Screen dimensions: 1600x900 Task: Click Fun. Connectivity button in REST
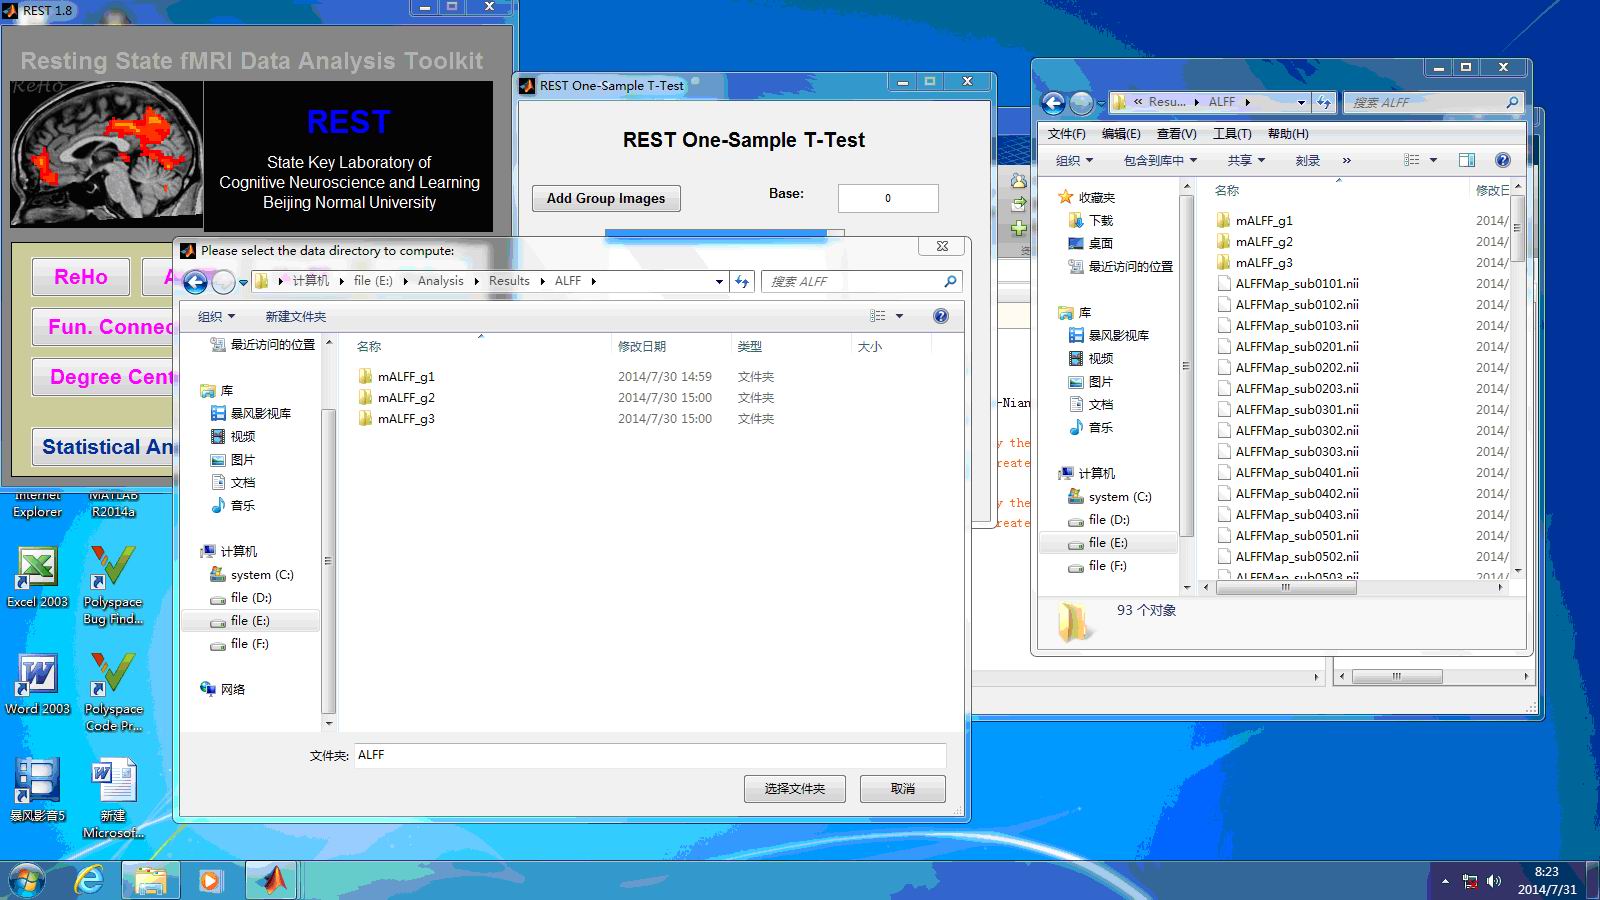(104, 327)
